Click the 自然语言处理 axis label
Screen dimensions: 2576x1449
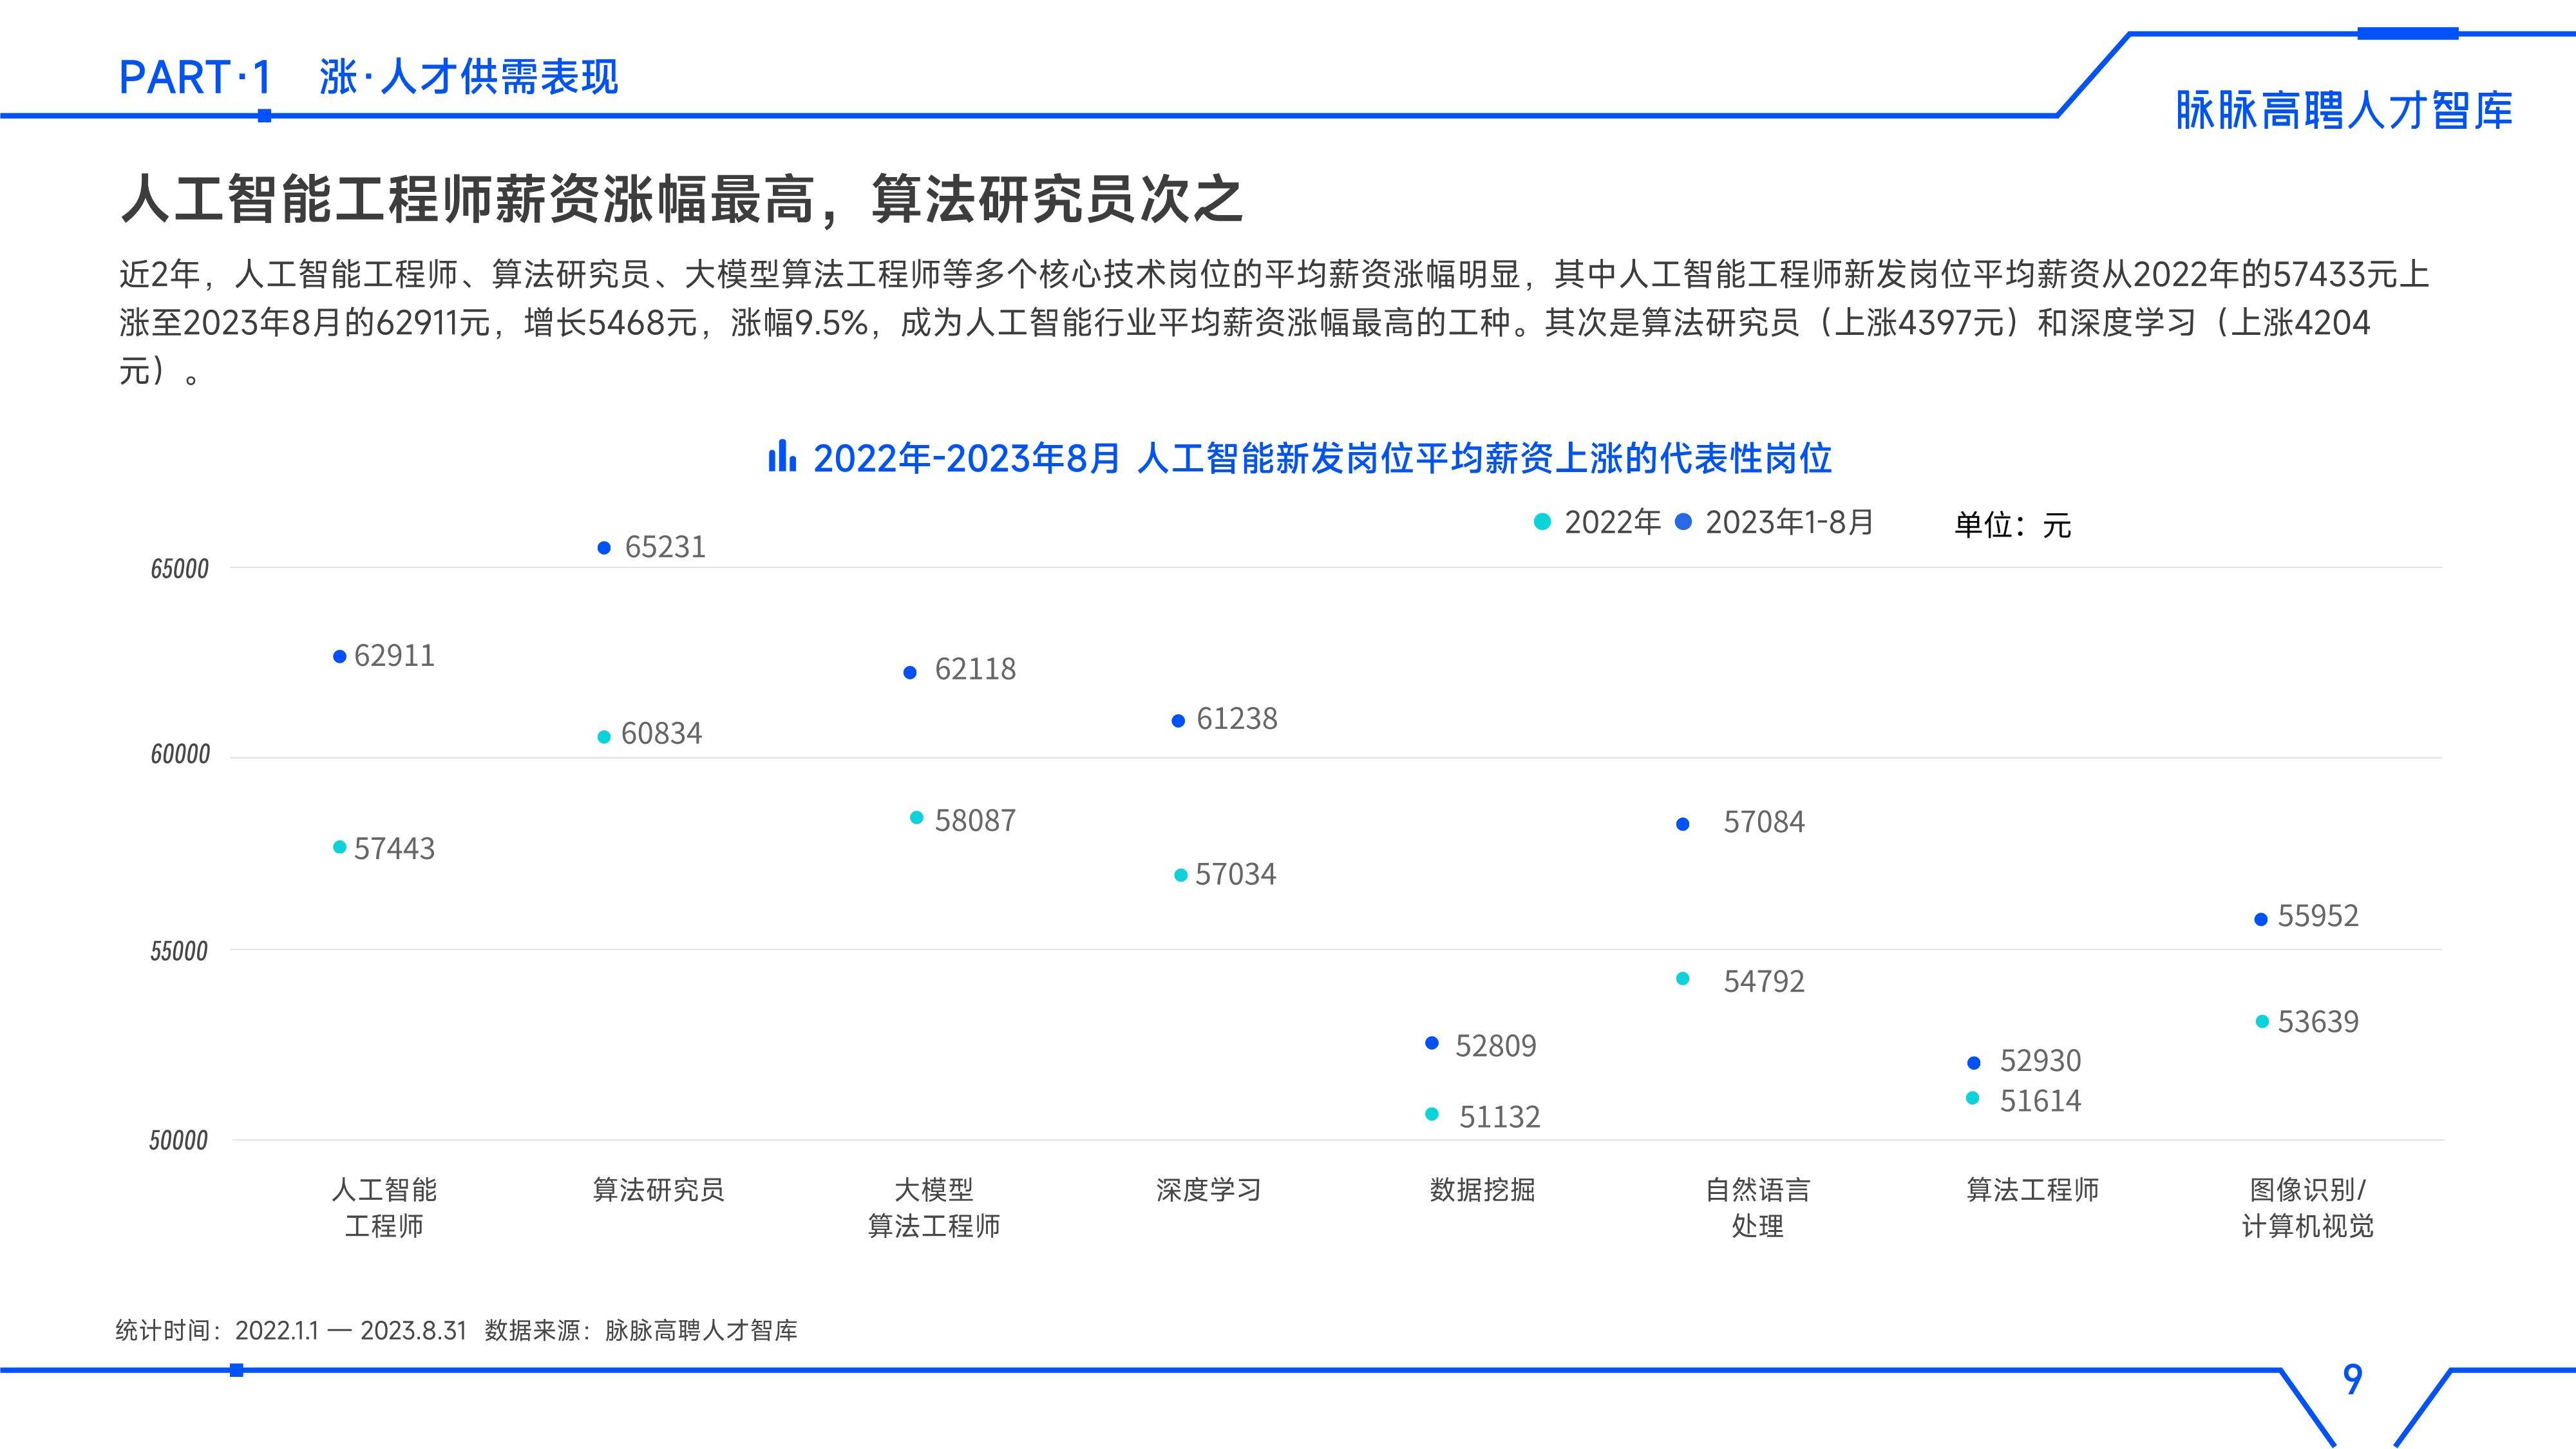[x=1757, y=1208]
